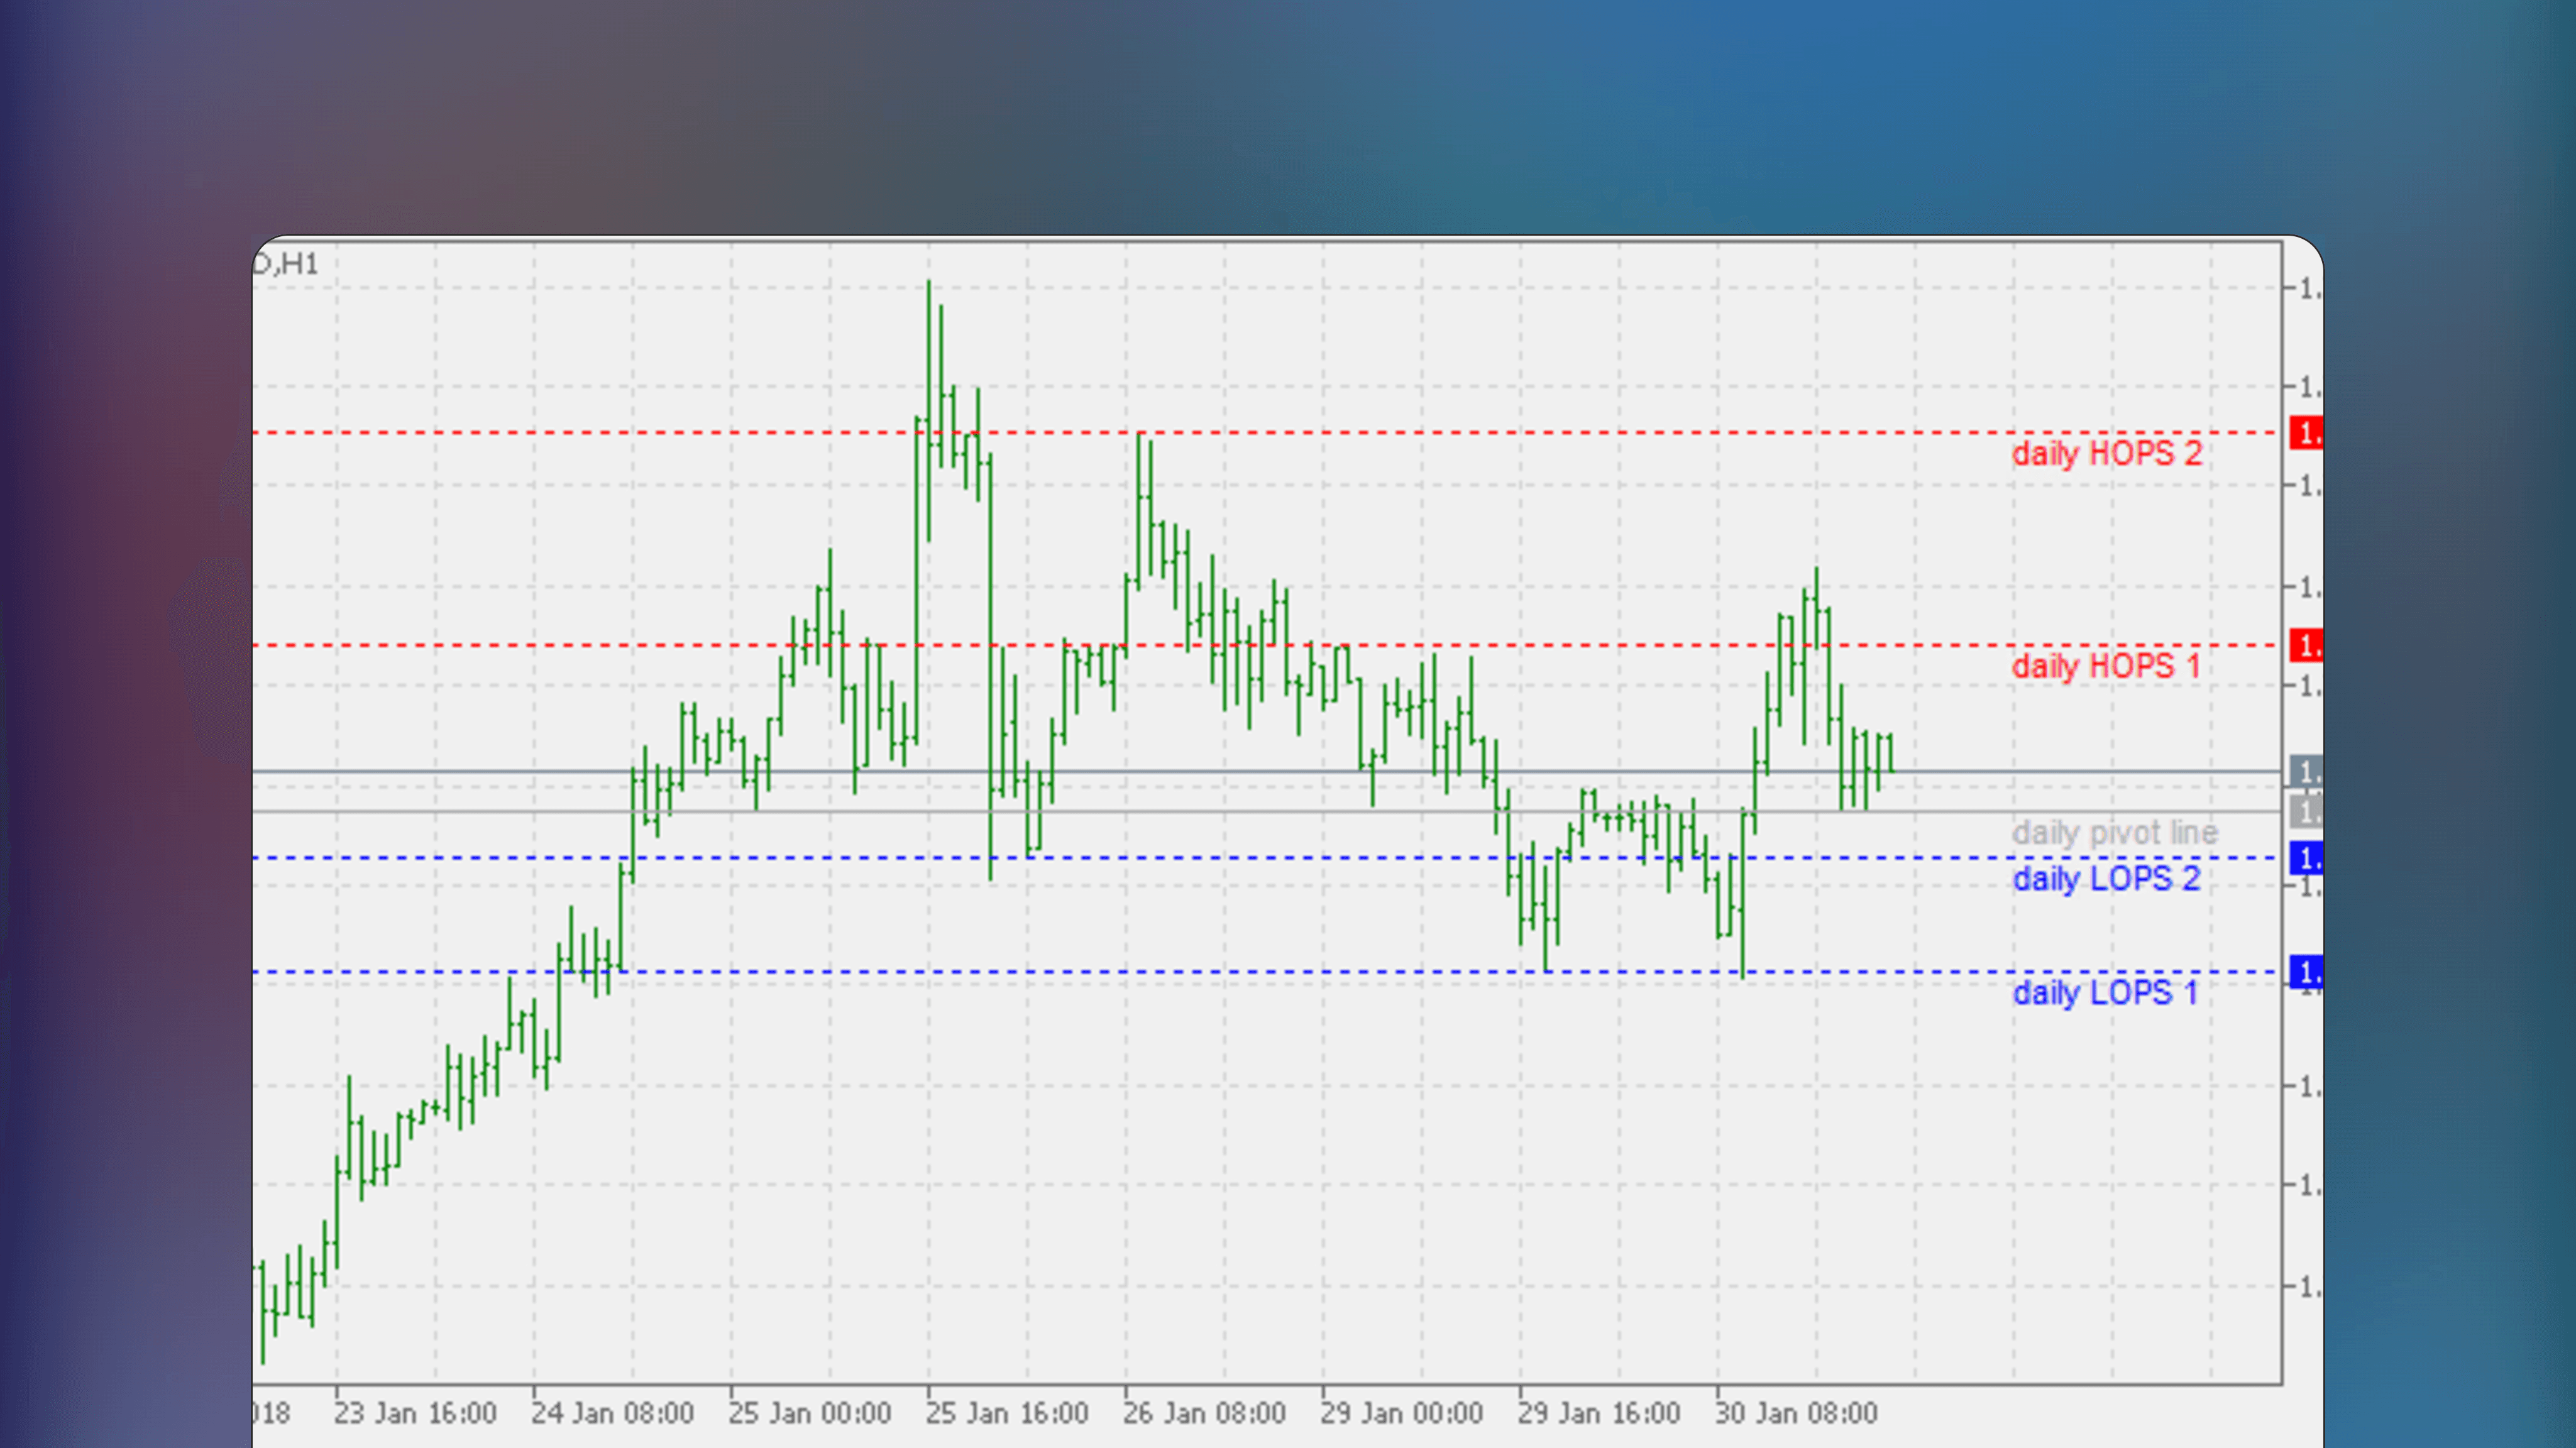Click the blue dashed LOPS 2 line
Screen dimensions: 2576x1448
[x=700, y=858]
